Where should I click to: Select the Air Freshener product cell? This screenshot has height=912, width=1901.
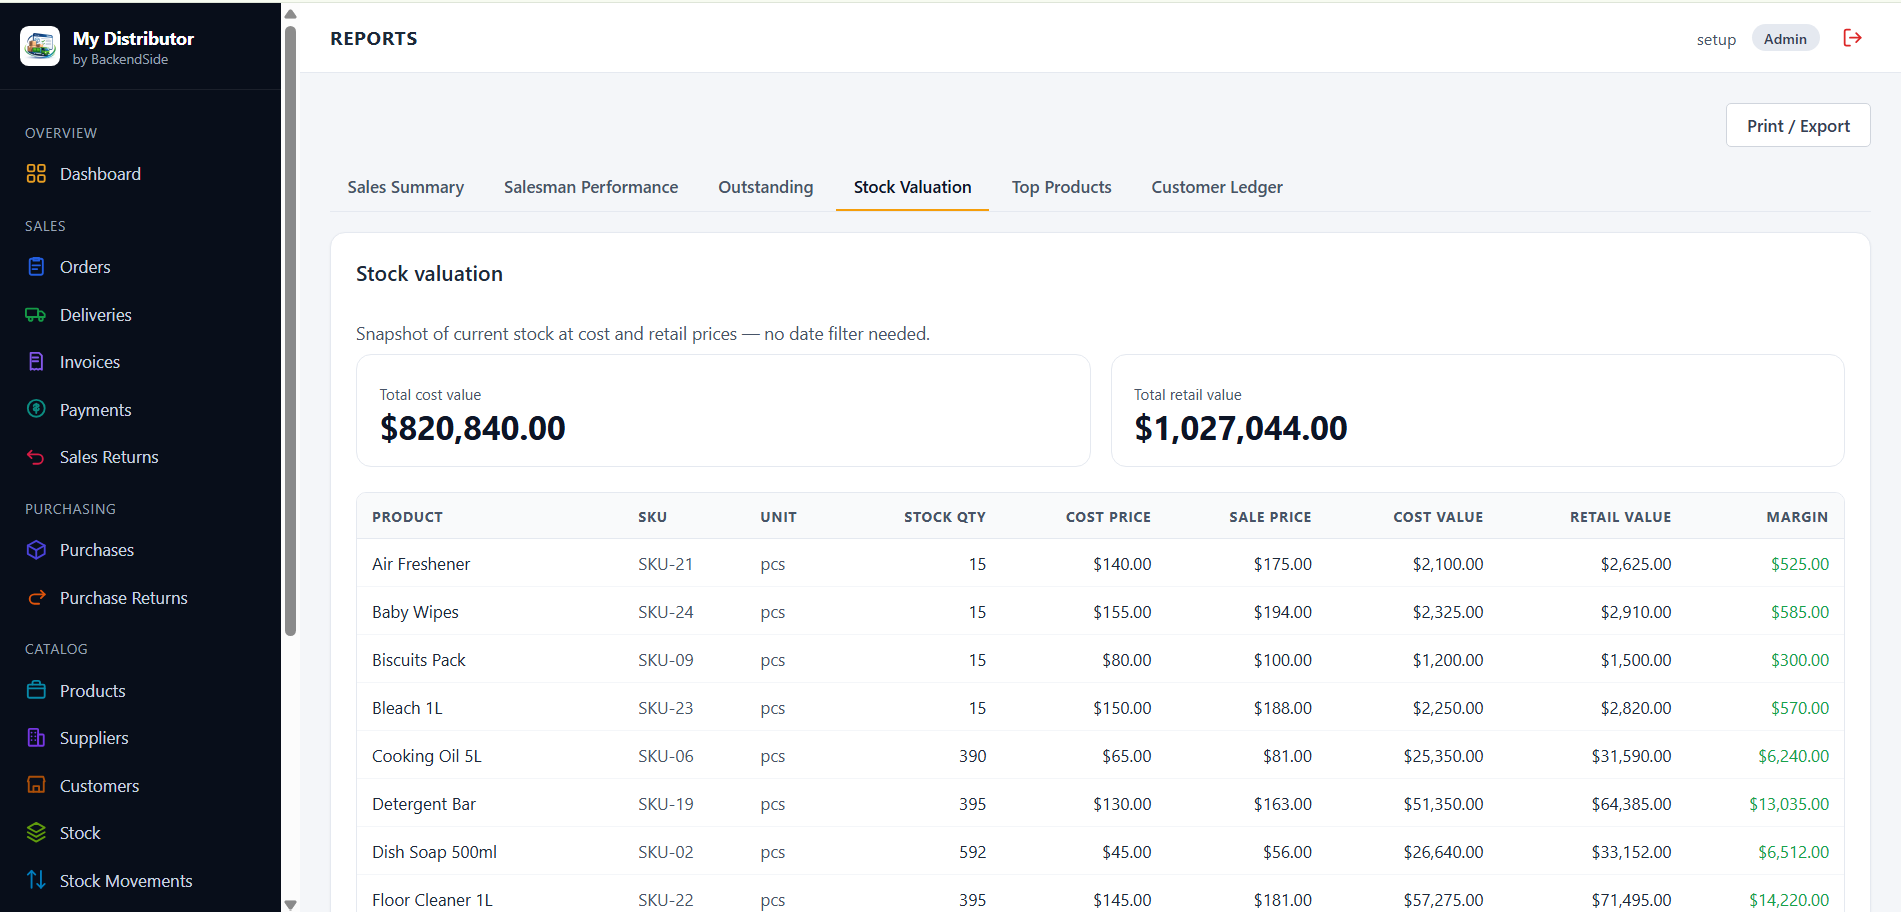pyautogui.click(x=421, y=564)
